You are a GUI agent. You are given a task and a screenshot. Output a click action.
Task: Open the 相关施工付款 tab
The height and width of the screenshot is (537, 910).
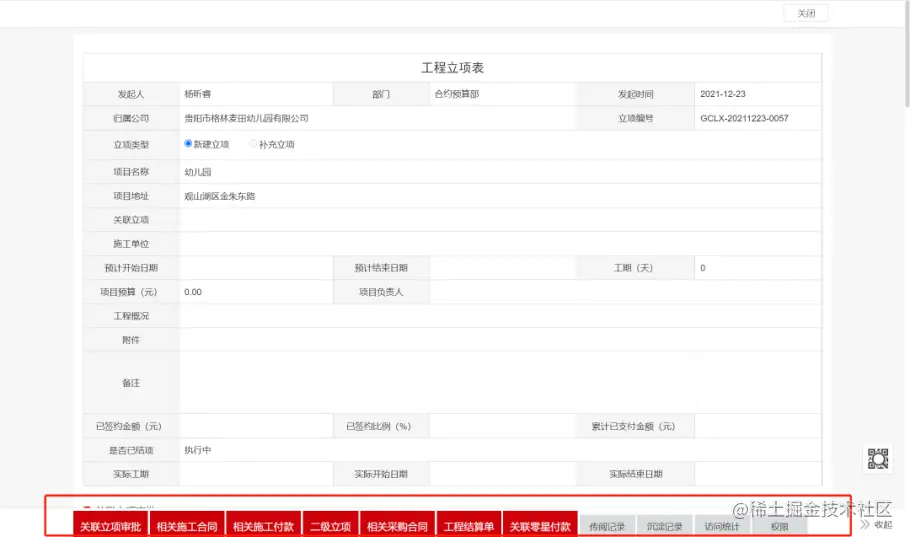(263, 526)
